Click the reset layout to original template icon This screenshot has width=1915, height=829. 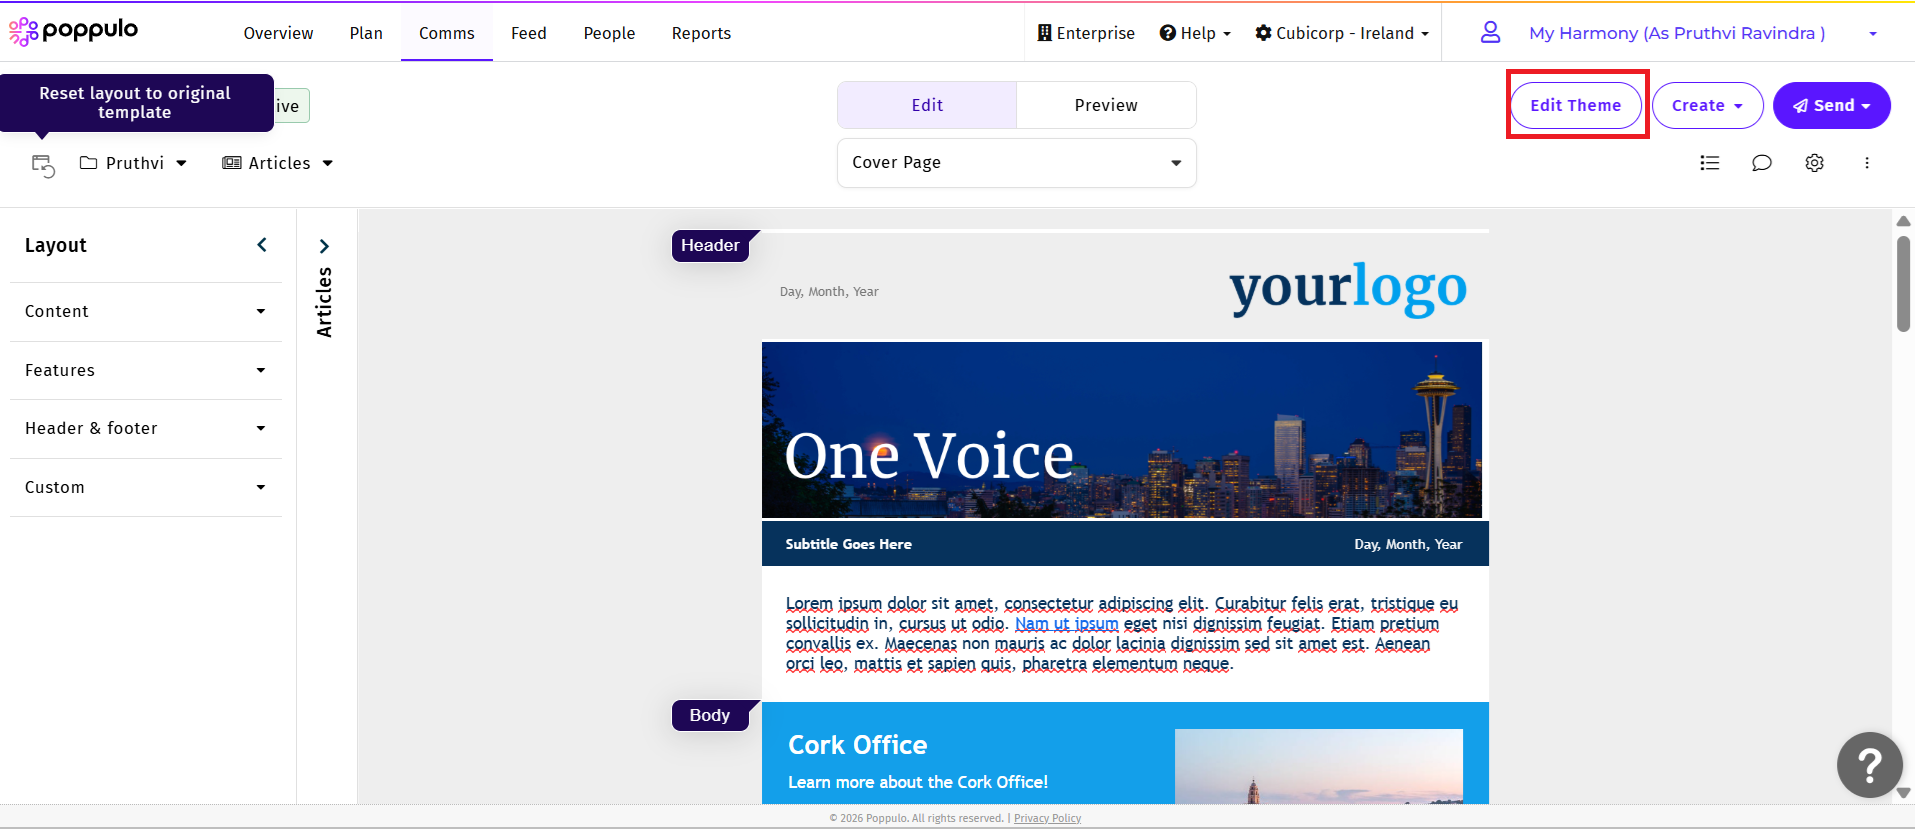(x=43, y=165)
